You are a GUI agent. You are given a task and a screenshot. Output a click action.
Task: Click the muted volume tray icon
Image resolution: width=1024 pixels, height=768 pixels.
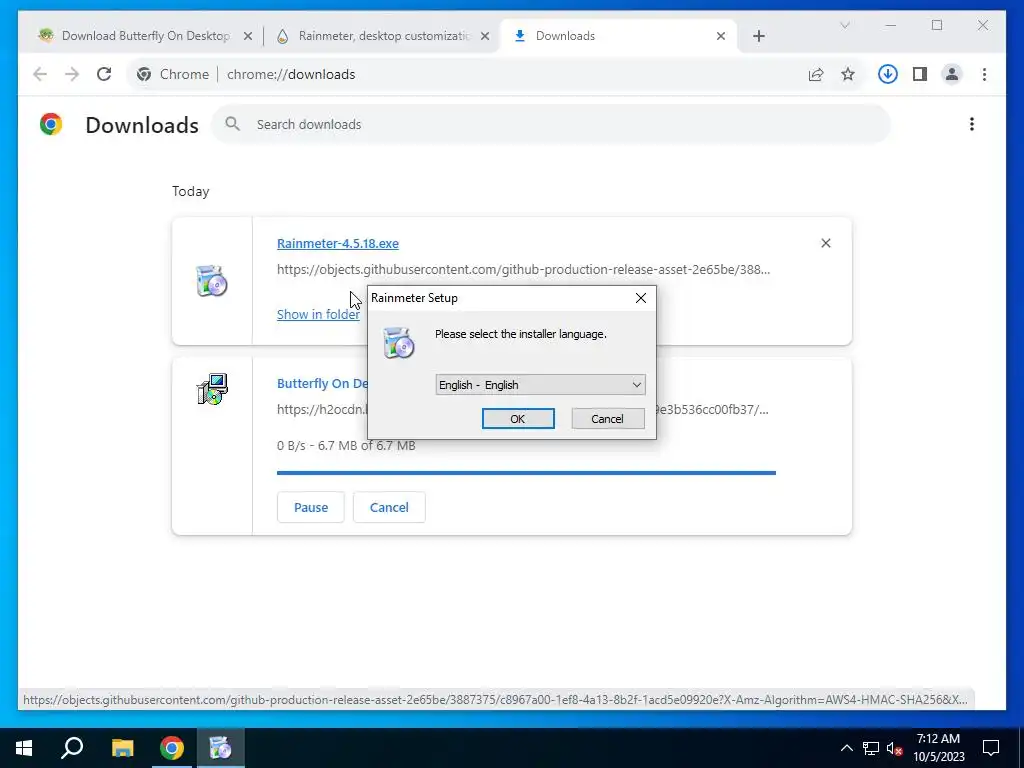(894, 748)
